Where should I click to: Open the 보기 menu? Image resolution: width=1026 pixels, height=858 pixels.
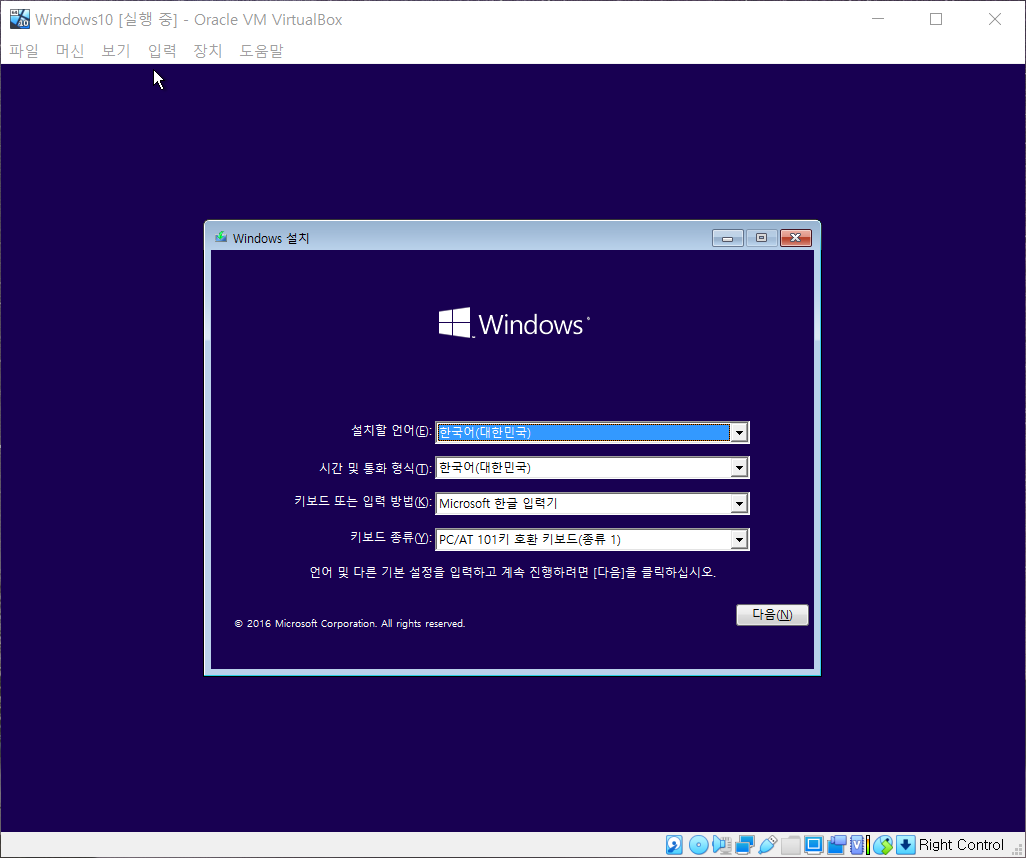[116, 50]
